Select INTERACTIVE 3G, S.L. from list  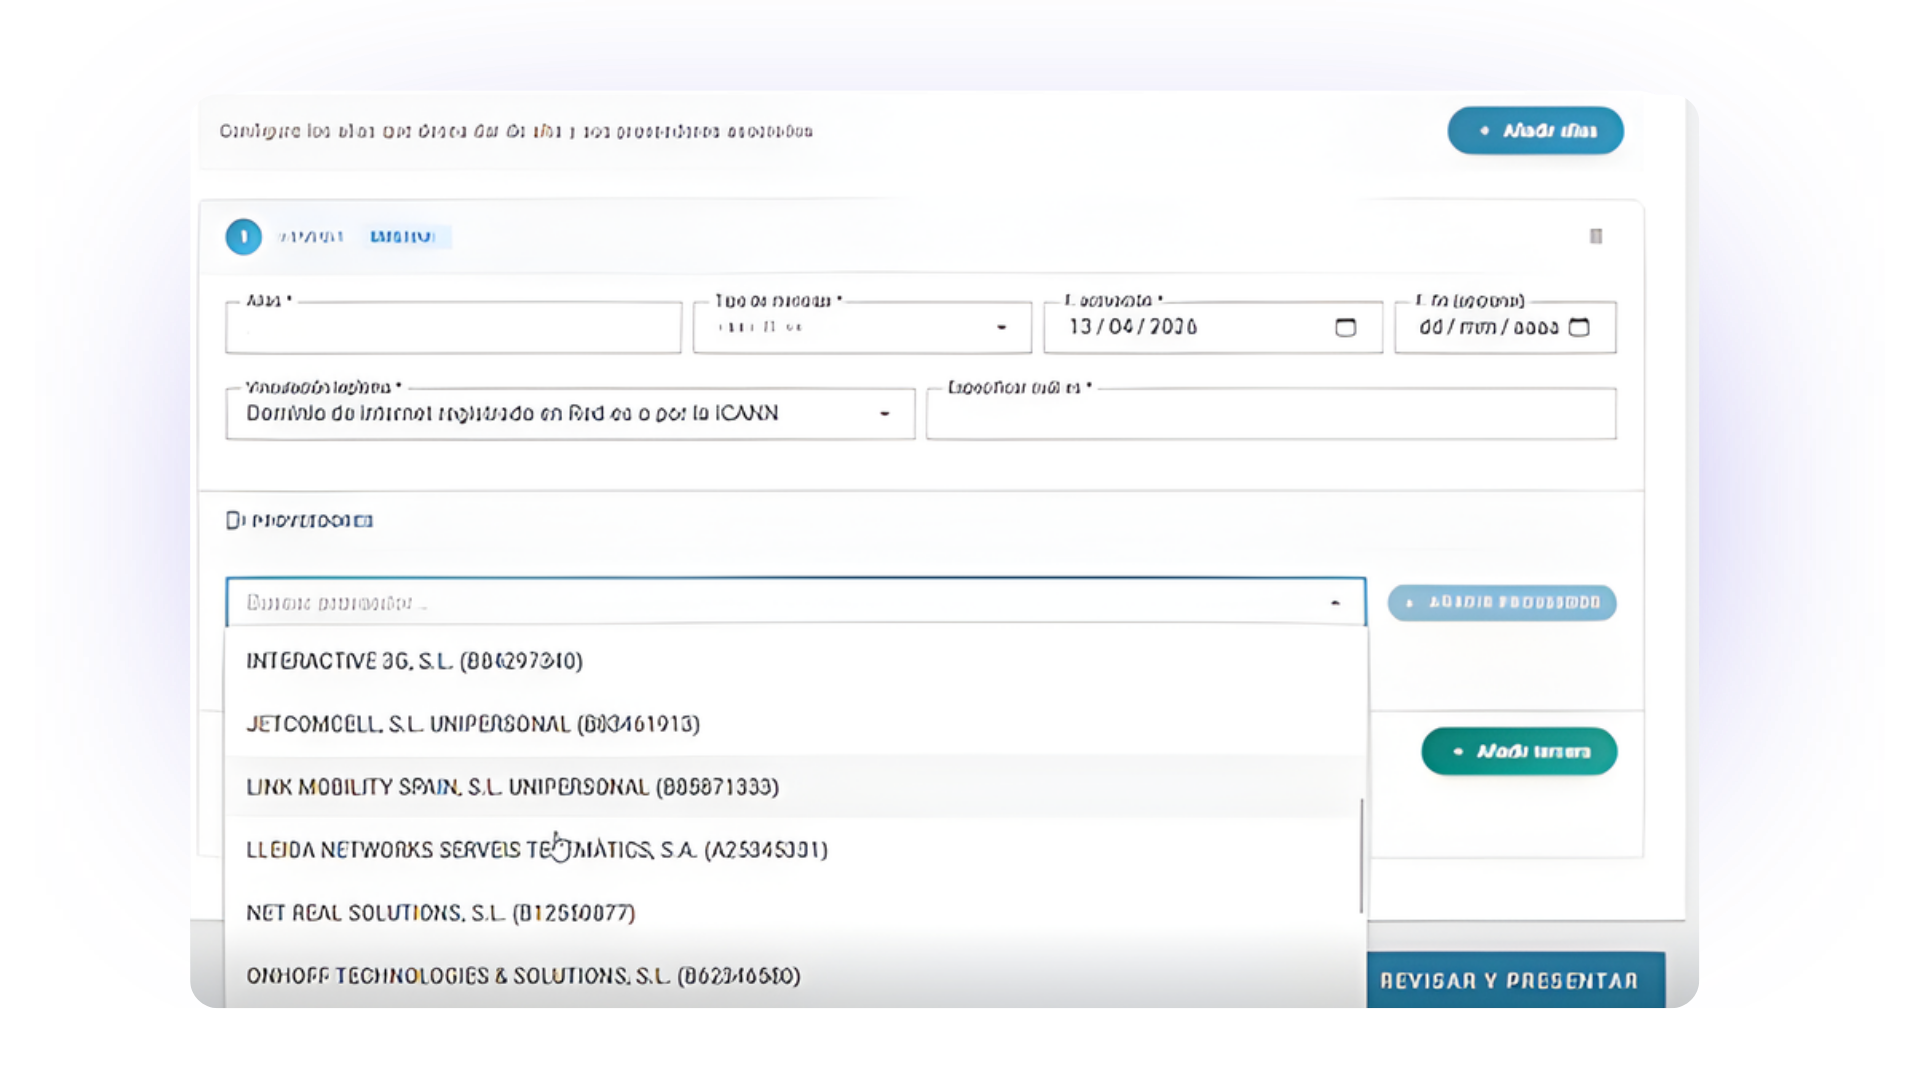[x=796, y=661]
